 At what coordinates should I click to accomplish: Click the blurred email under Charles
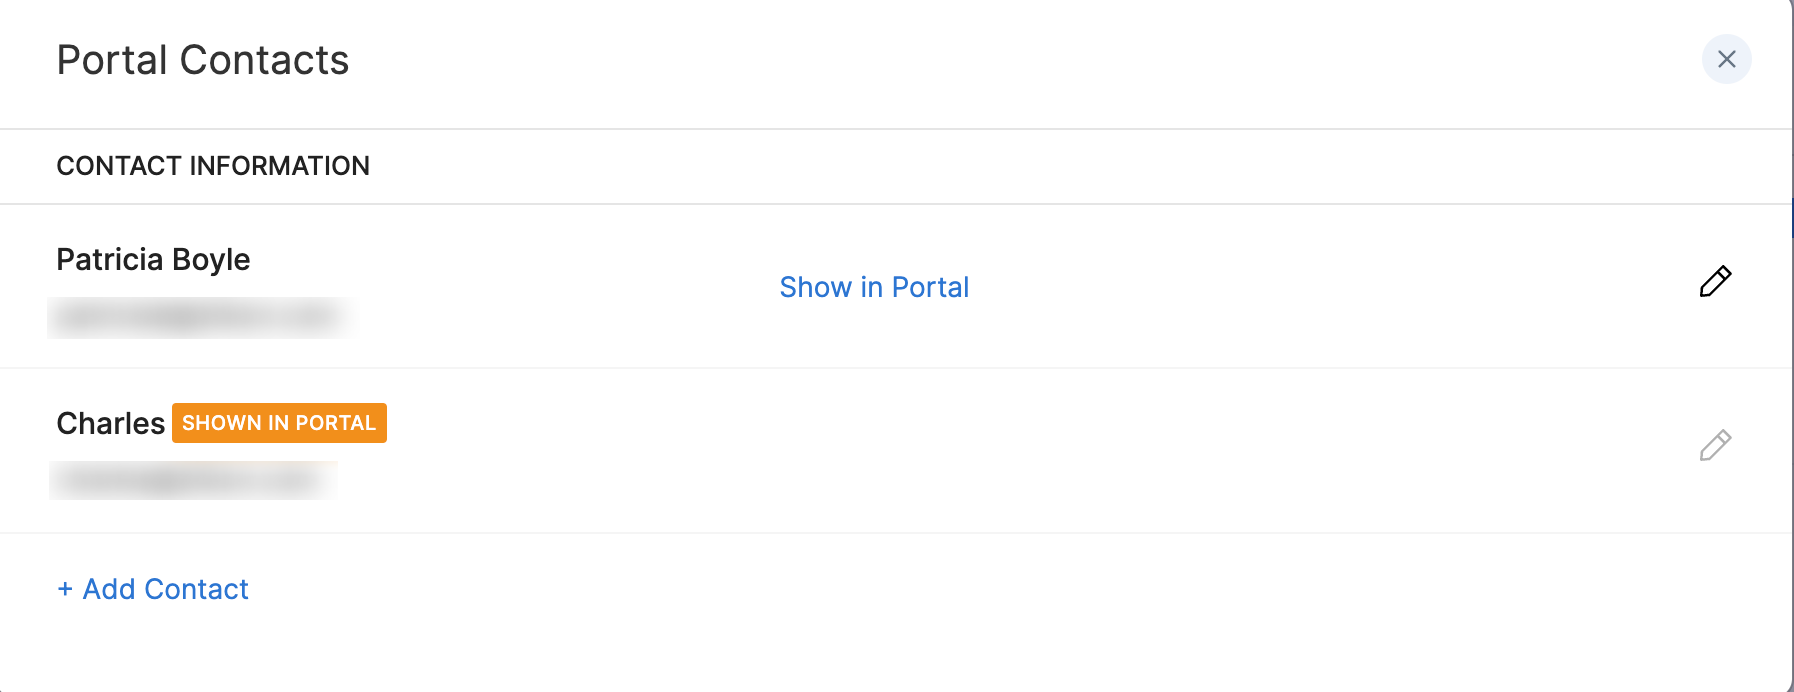192,481
